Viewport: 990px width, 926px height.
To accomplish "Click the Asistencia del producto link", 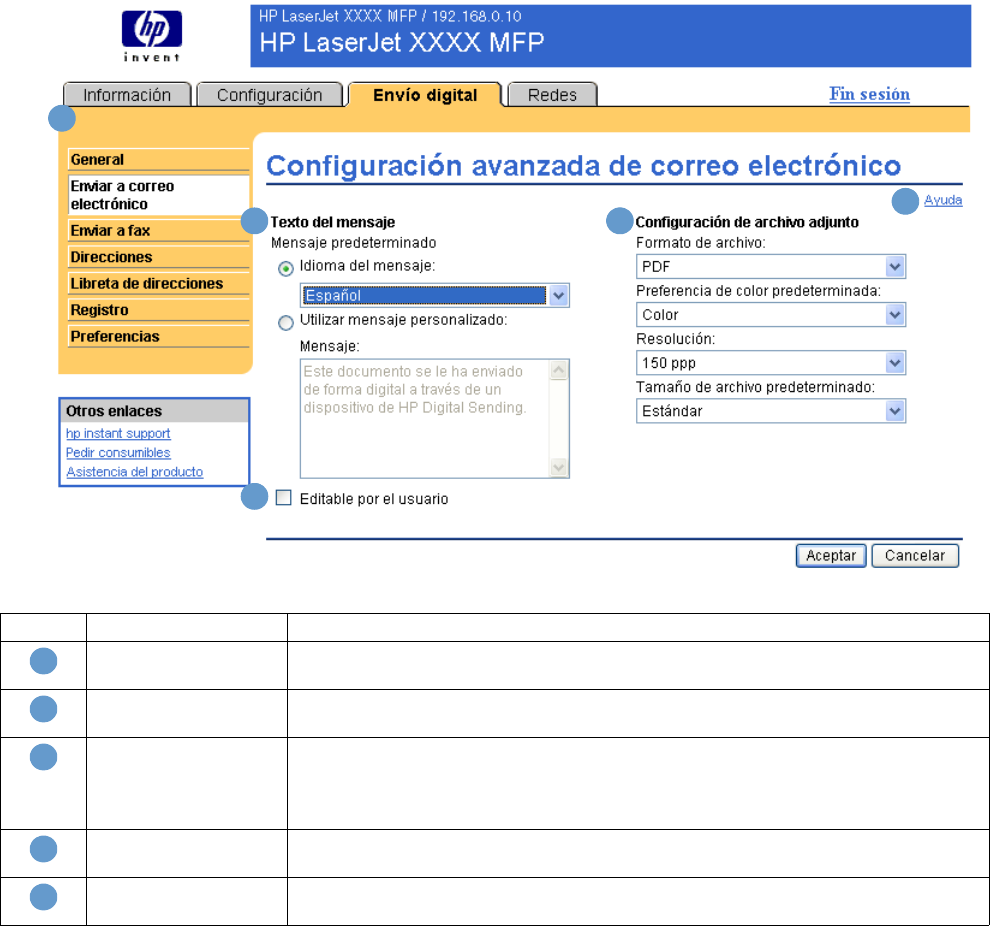I will pos(134,472).
